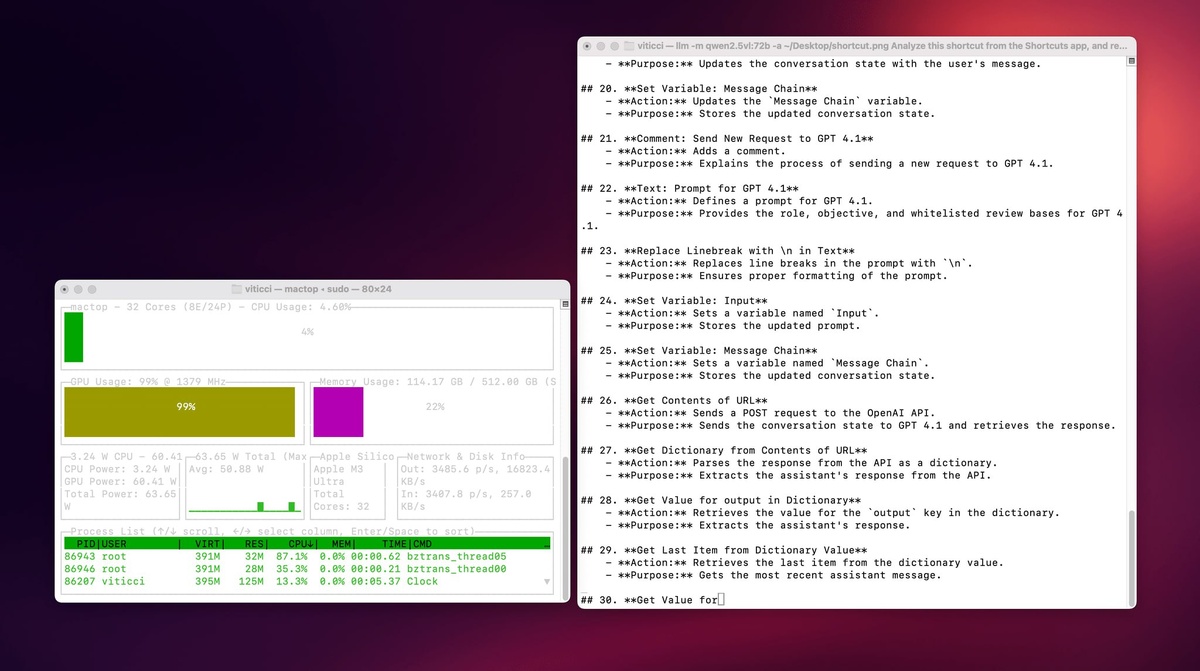The width and height of the screenshot is (1200, 671).
Task: Click the folder proxy icon in mactop title bar
Action: tap(236, 289)
